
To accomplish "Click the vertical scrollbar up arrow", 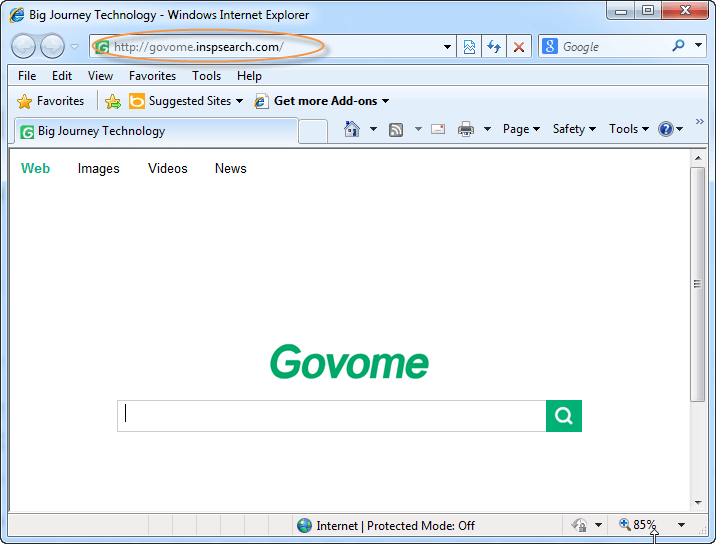I will [x=698, y=158].
